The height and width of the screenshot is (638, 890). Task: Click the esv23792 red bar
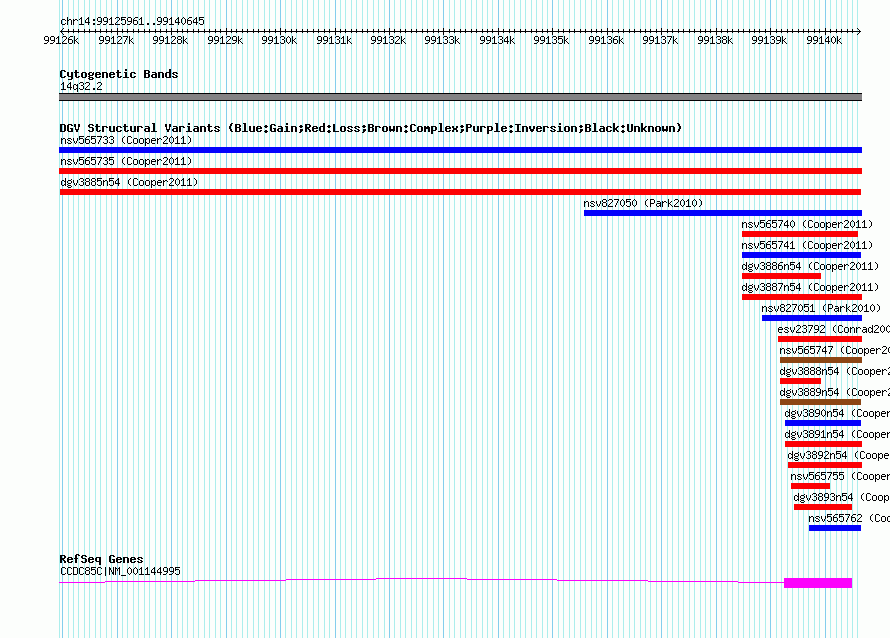(820, 339)
